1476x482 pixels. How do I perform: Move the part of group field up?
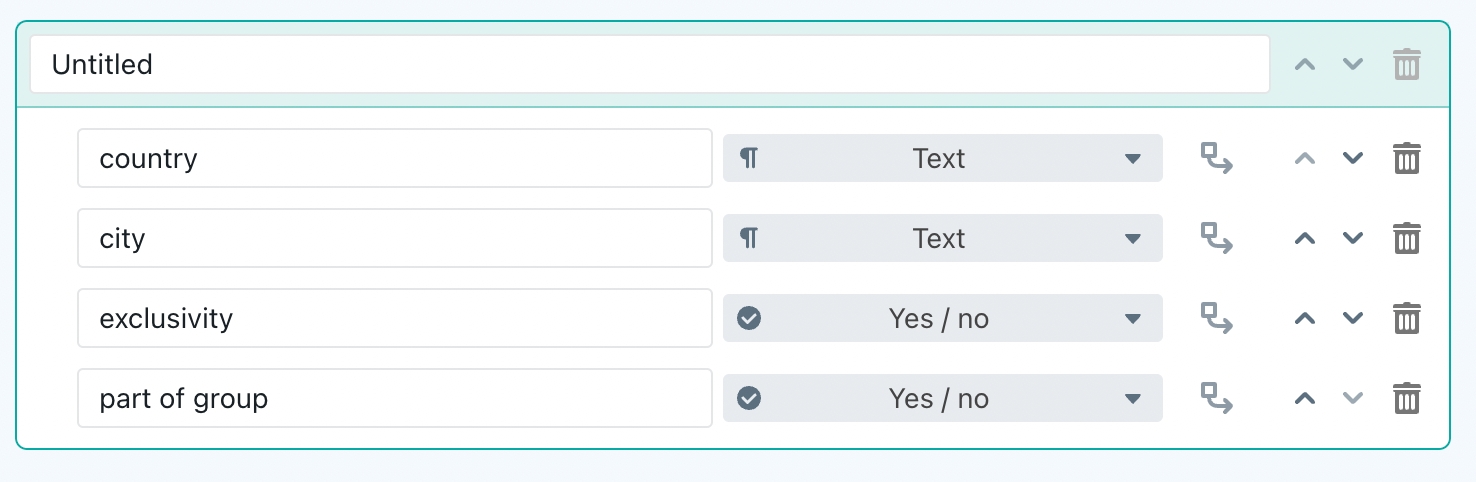[1304, 398]
